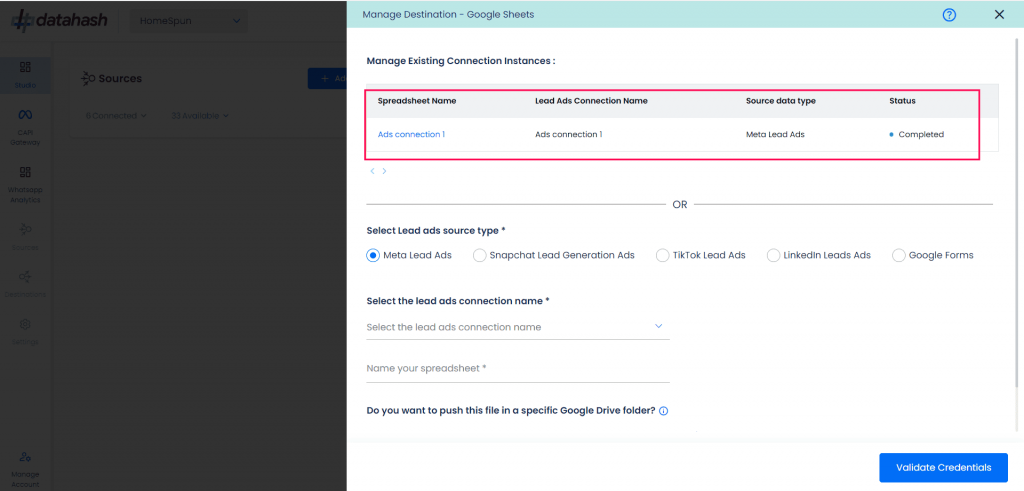Image resolution: width=1024 pixels, height=491 pixels.
Task: Open the HomeSpun workspace dropdown
Action: point(189,21)
